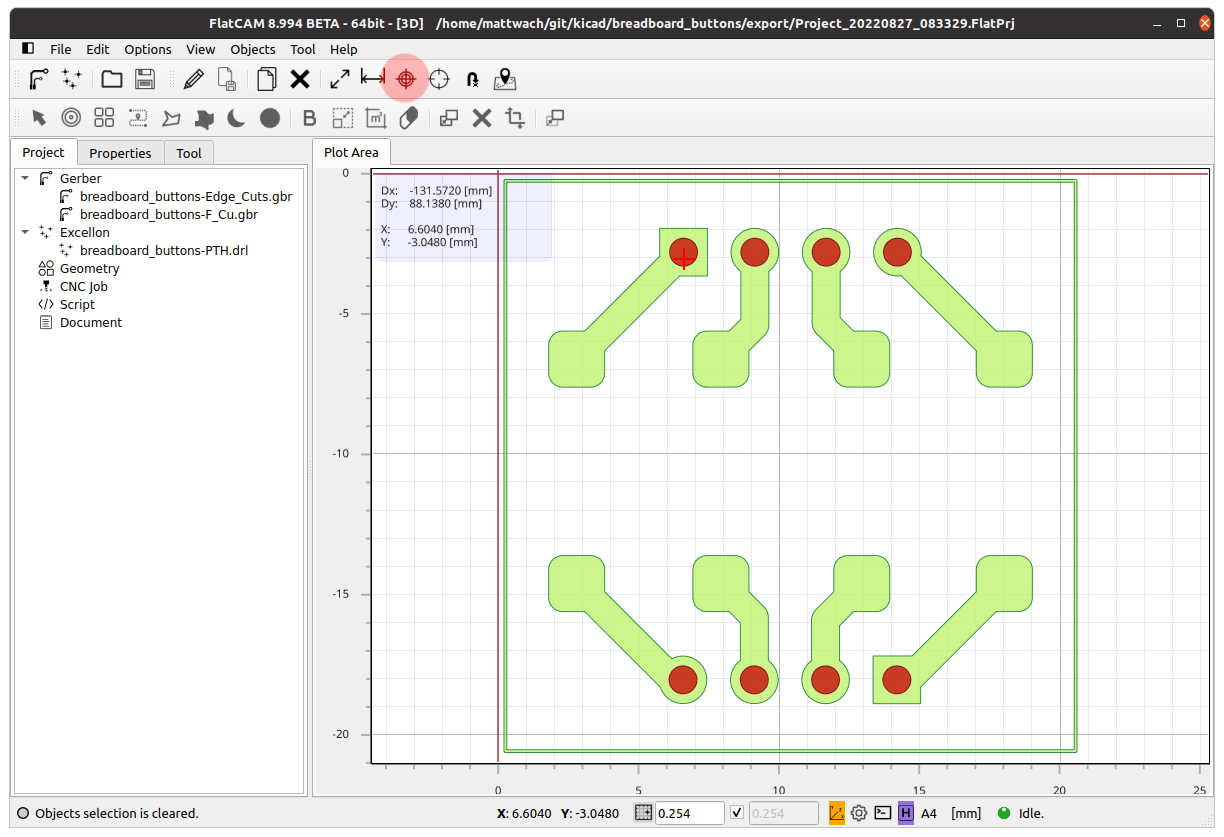The height and width of the screenshot is (837, 1224).
Task: Collapse the Excellon tree group
Action: pos(25,232)
